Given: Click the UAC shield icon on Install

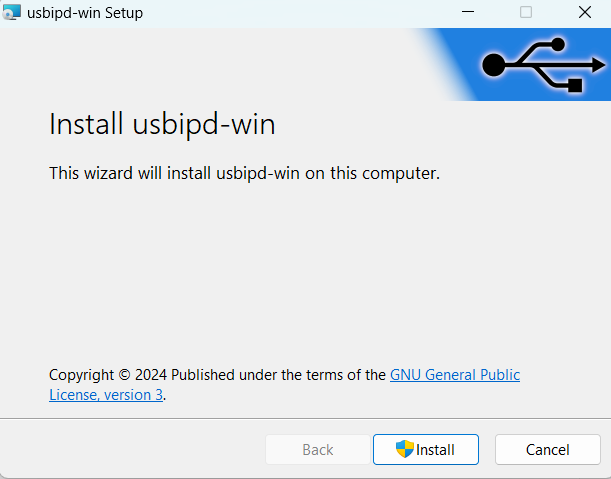Looking at the screenshot, I should (405, 449).
